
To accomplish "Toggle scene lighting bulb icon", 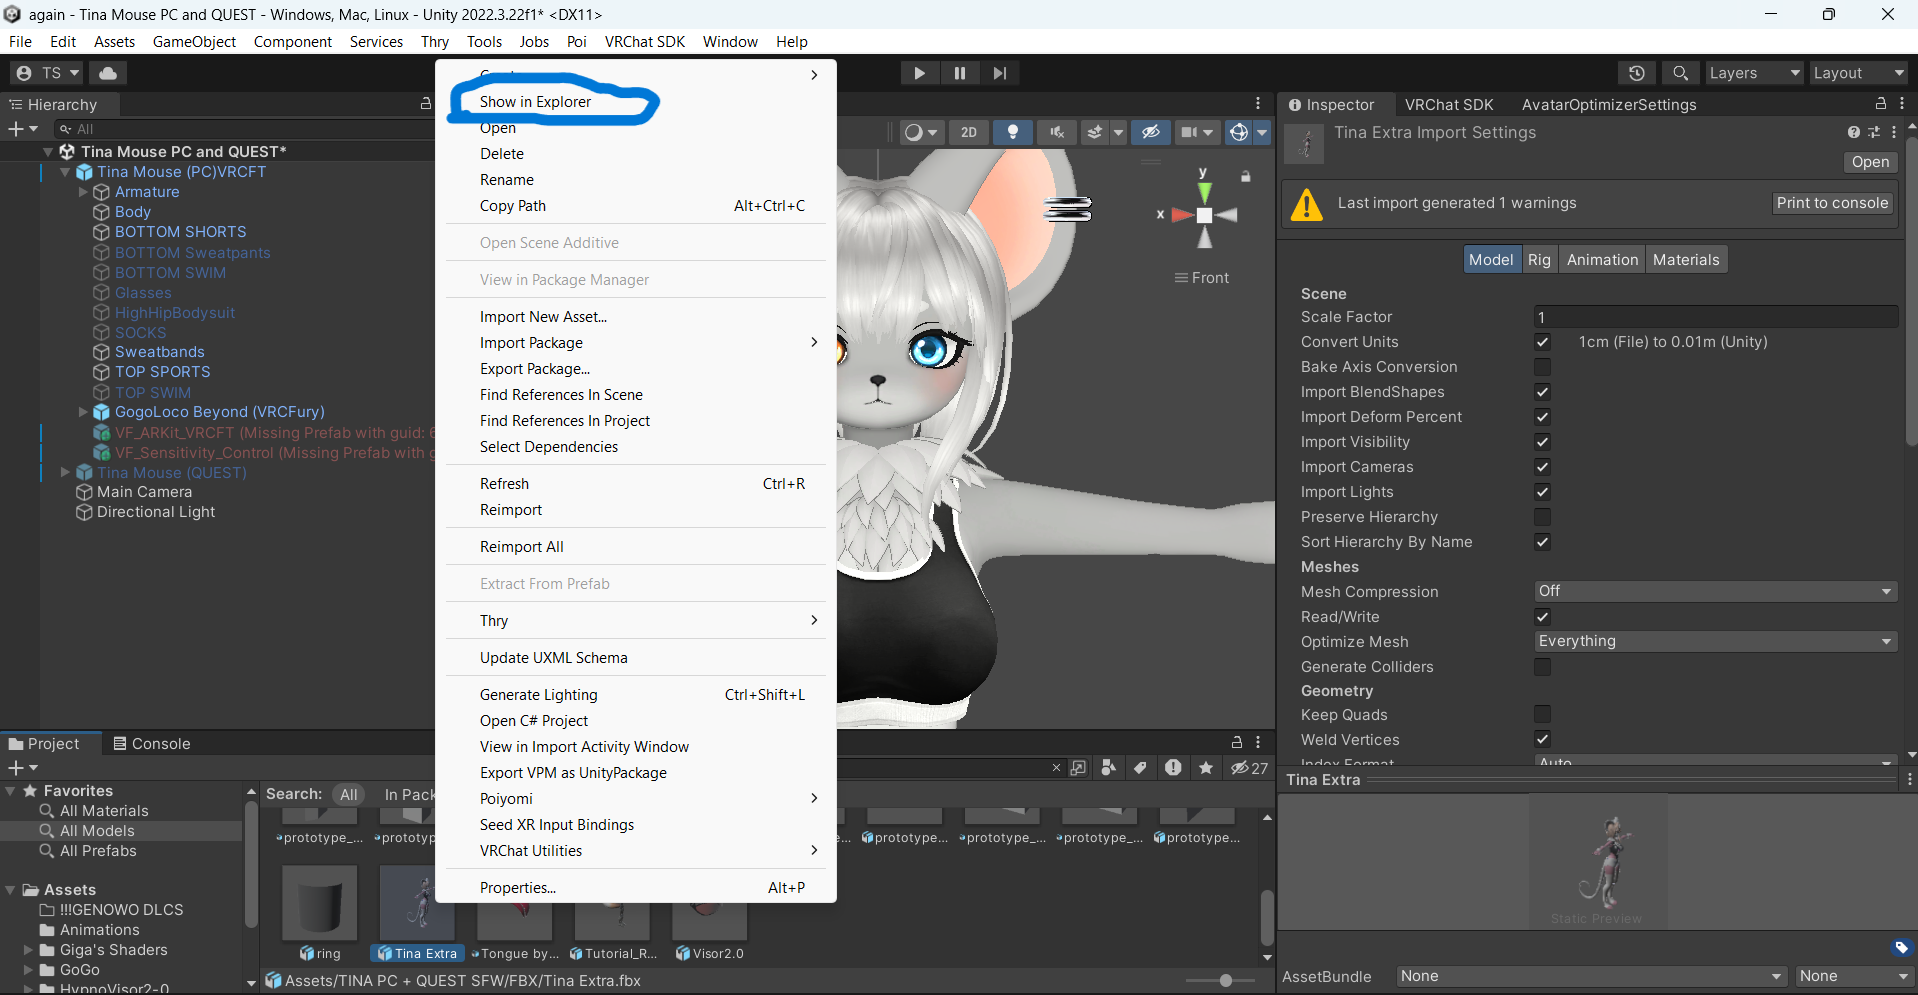I will tap(1013, 132).
